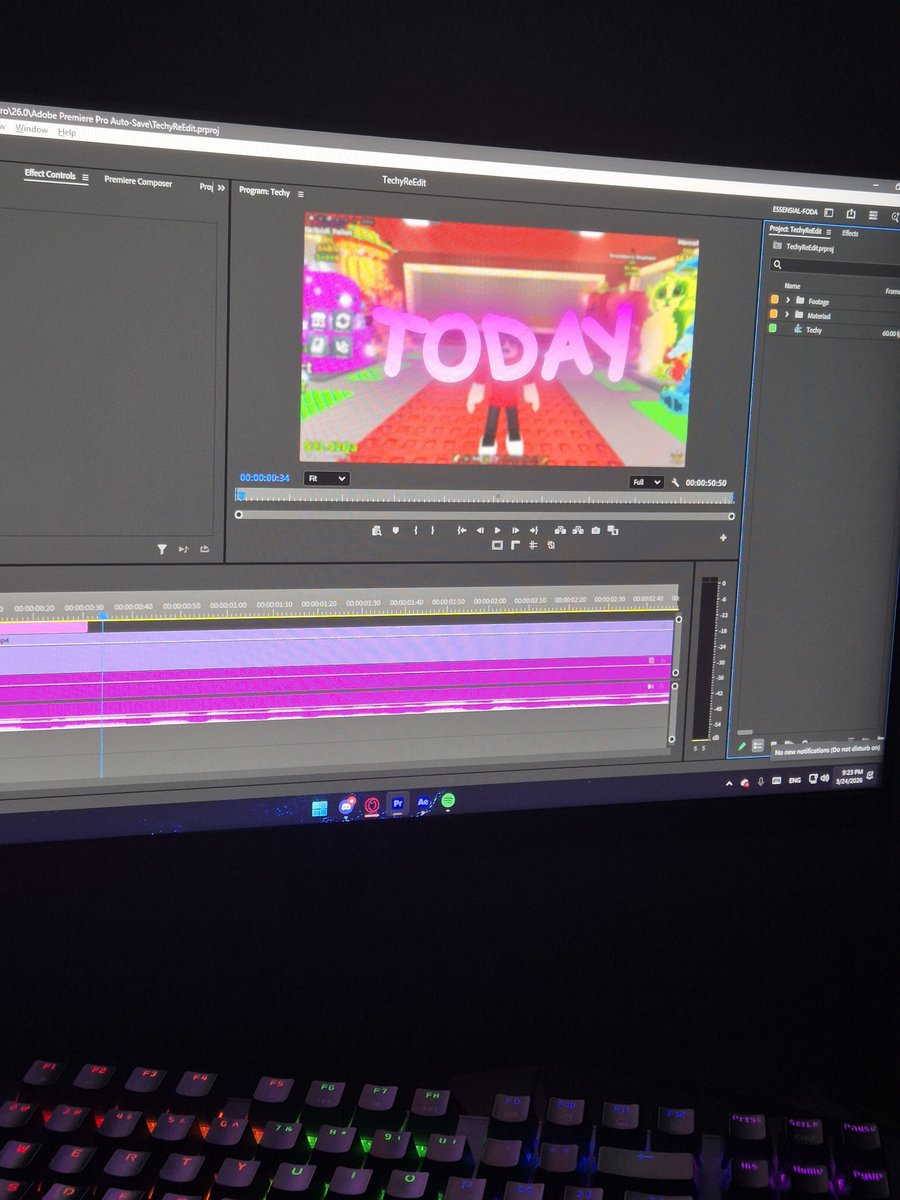Switch Project panel to List View
The height and width of the screenshot is (1200, 900).
[x=758, y=745]
